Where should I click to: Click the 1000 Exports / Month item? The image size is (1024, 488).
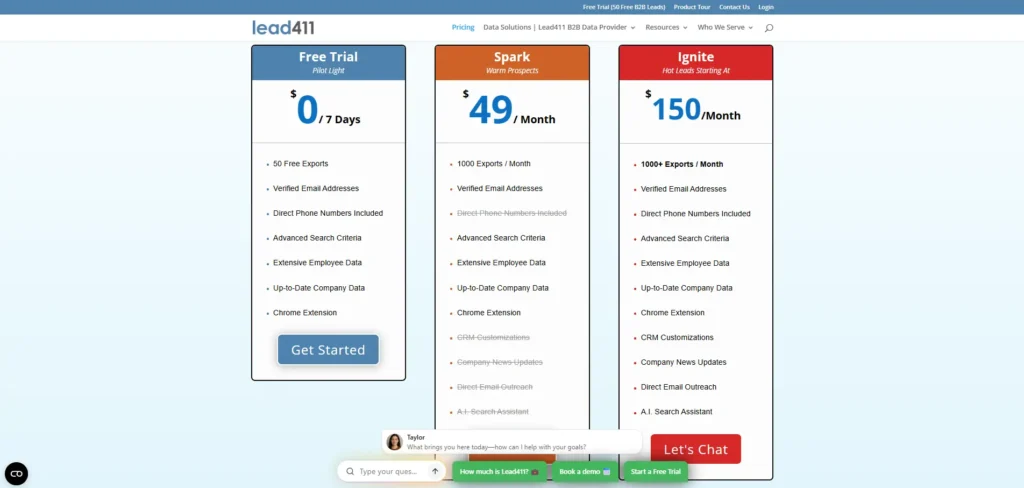click(494, 163)
